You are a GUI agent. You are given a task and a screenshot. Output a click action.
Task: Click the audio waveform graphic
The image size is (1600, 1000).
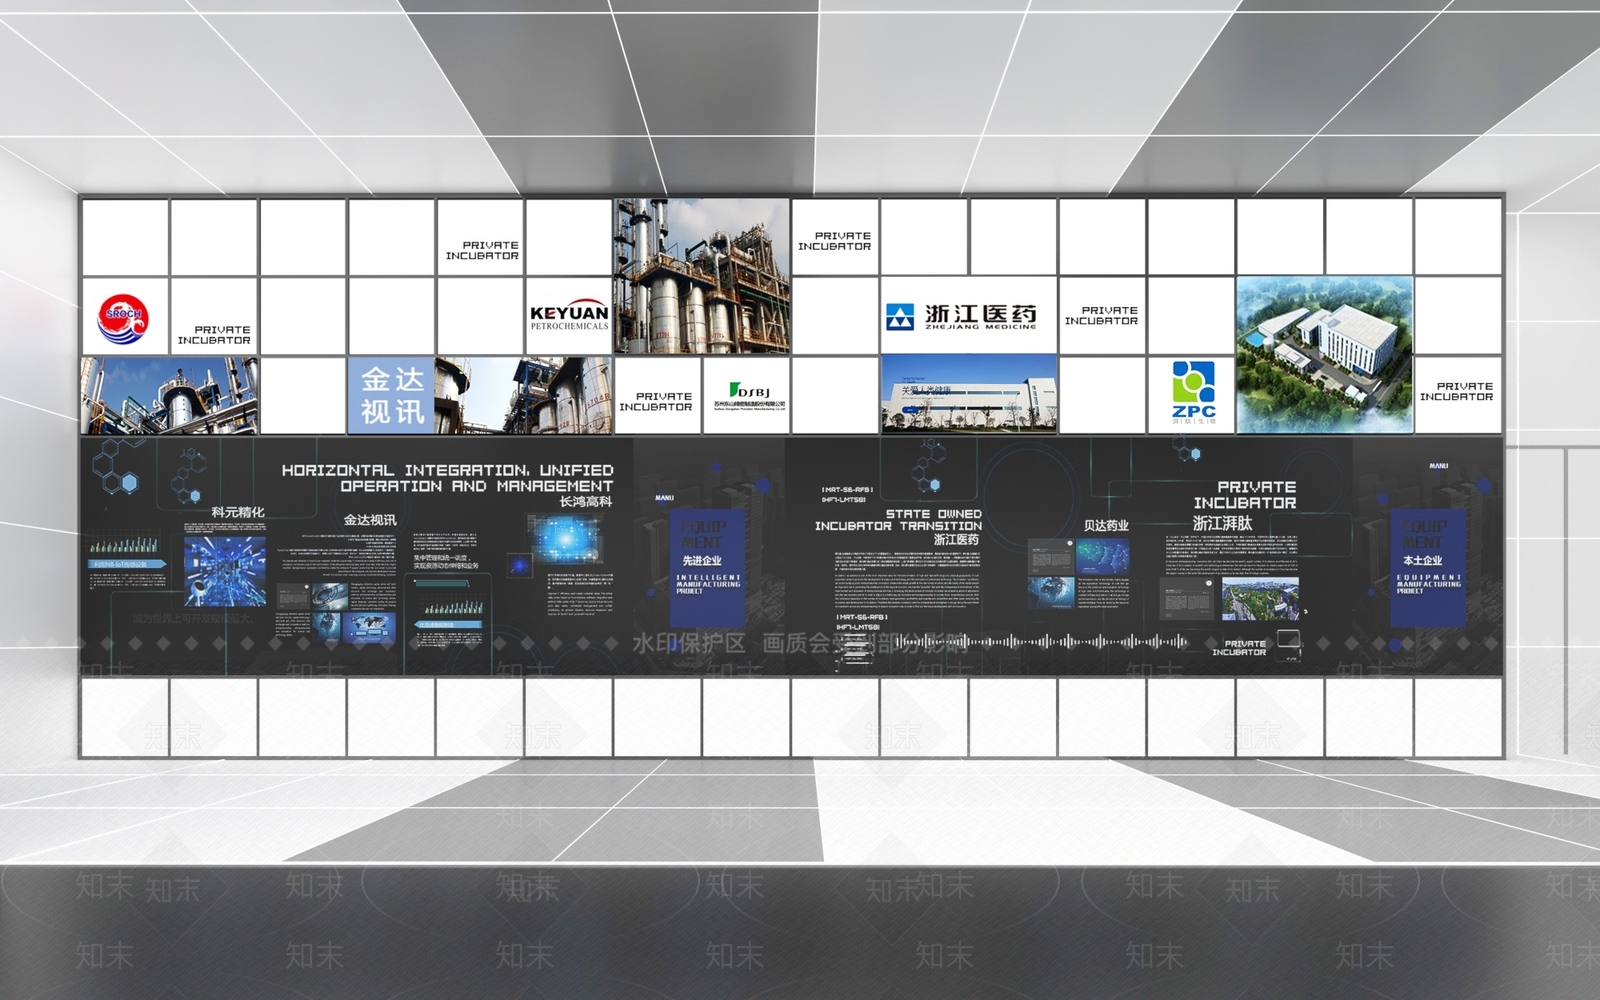pos(1040,641)
